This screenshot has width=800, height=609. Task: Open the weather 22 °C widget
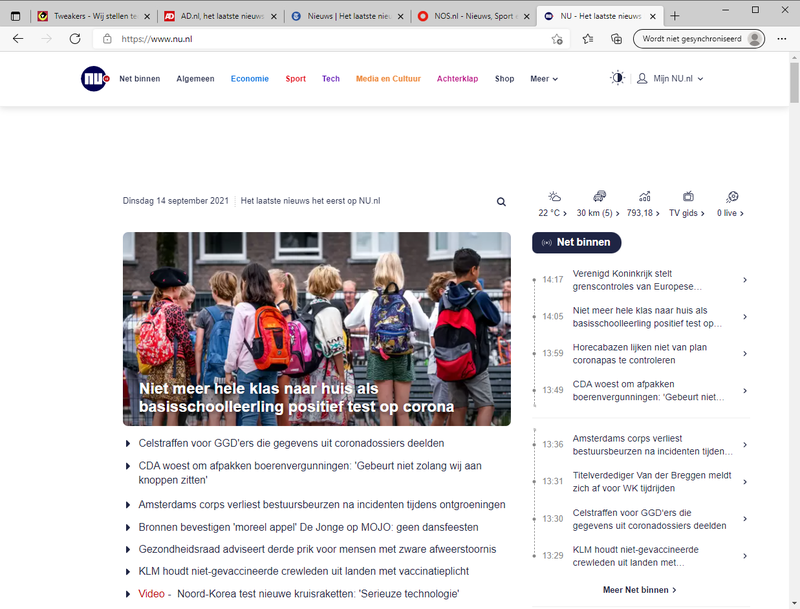click(x=553, y=205)
